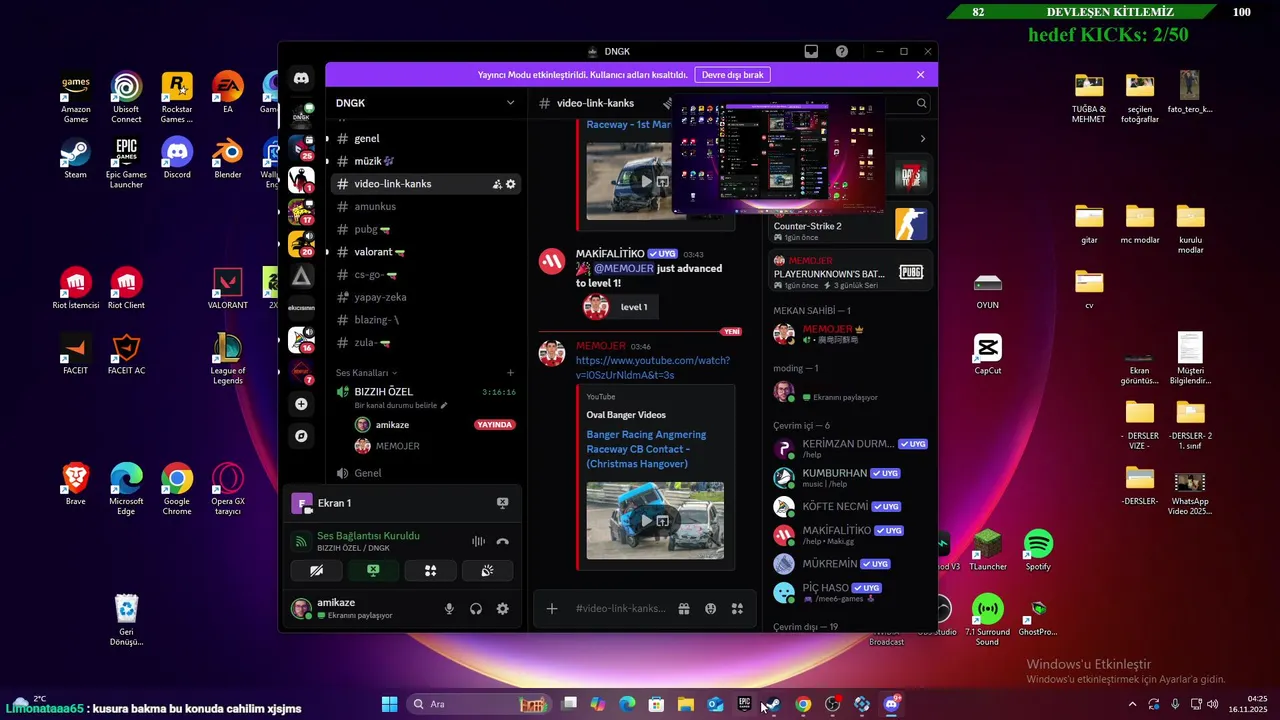Show hidden system tray icons chevron

[1132, 704]
